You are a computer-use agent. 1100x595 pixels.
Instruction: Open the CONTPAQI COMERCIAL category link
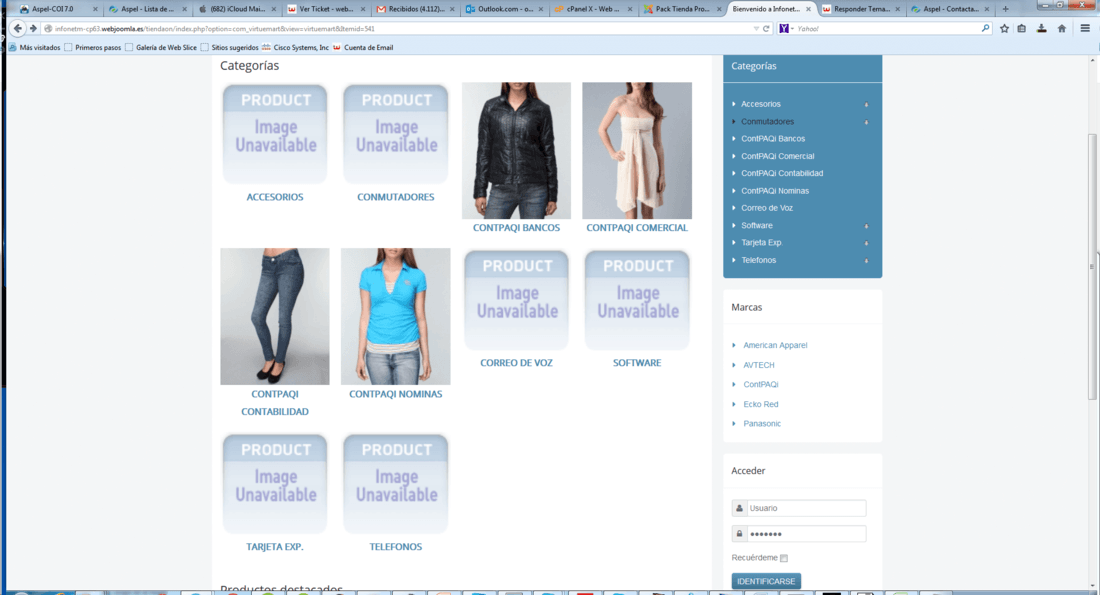coord(637,228)
